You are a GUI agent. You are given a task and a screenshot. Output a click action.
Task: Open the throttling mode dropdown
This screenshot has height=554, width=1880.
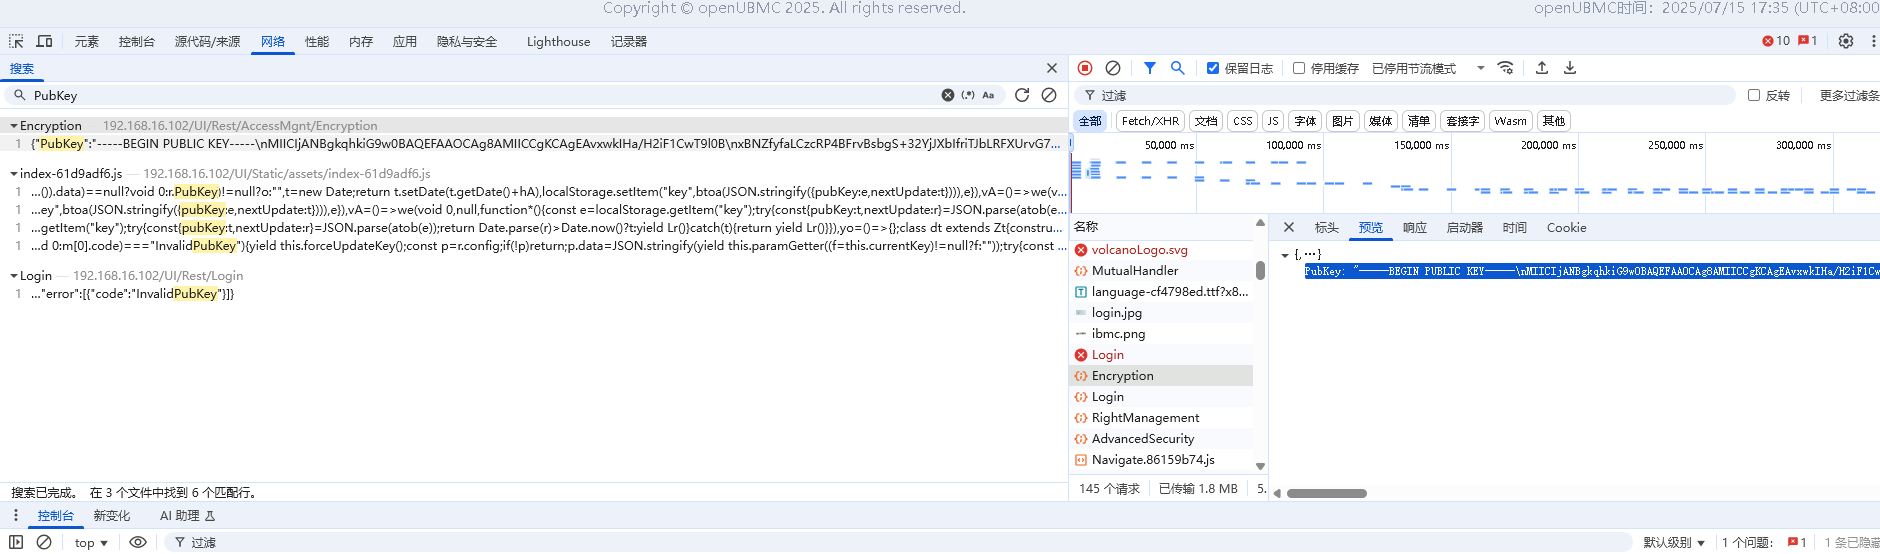pos(1480,68)
